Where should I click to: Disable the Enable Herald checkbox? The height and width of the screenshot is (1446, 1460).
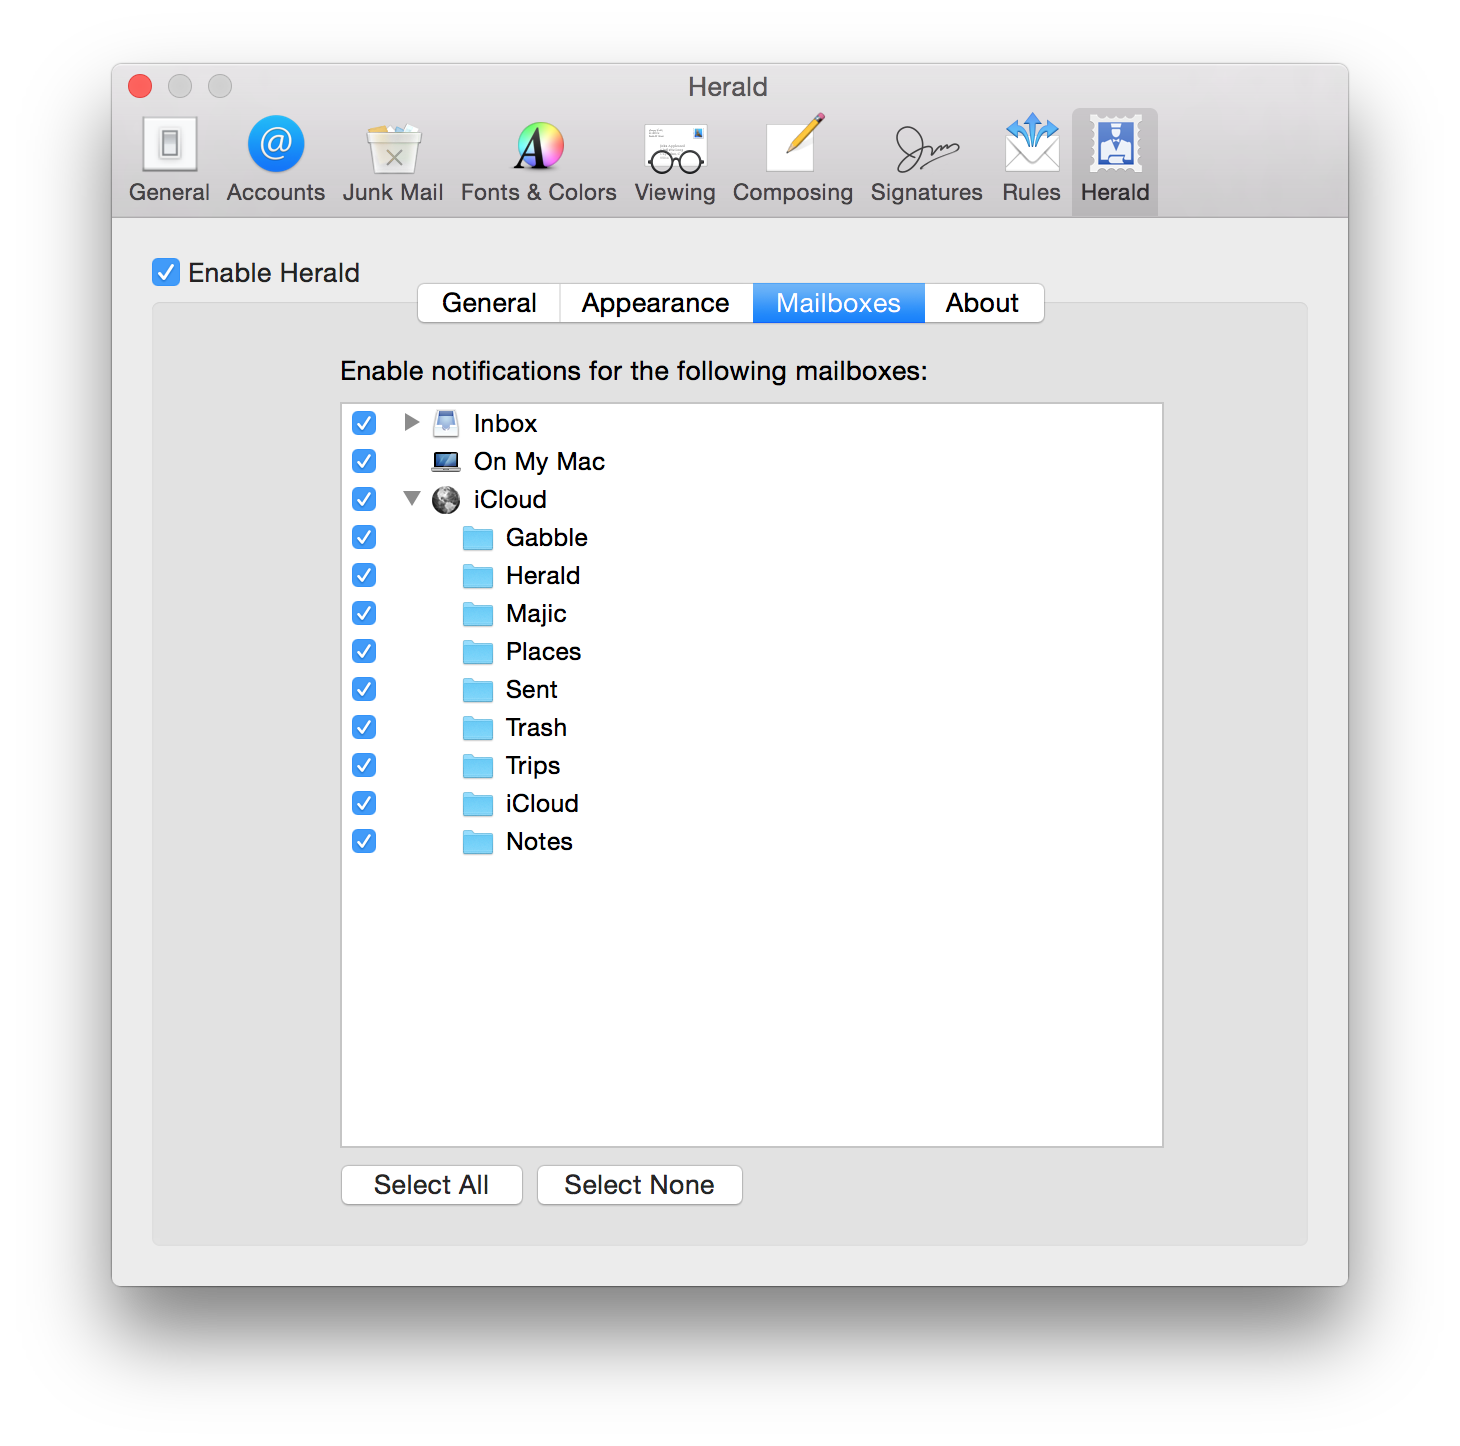click(166, 272)
